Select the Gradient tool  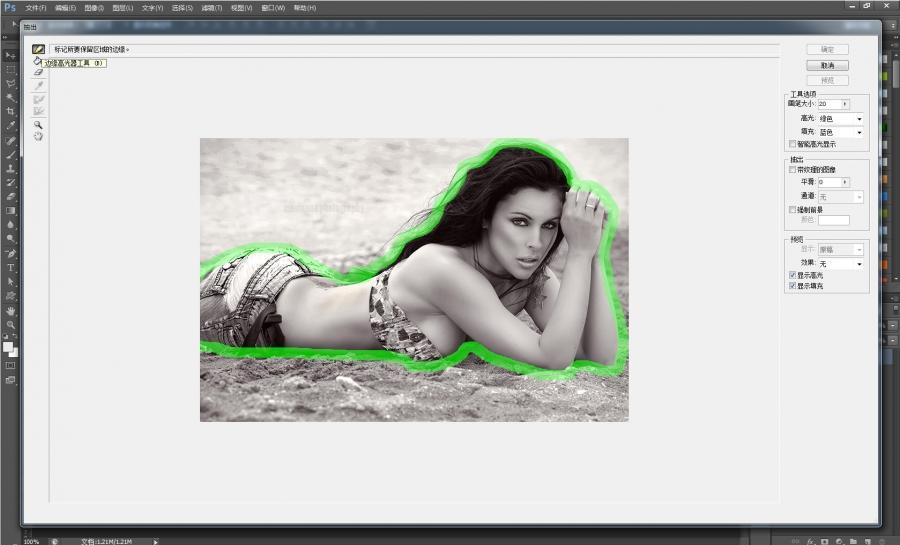coord(10,211)
